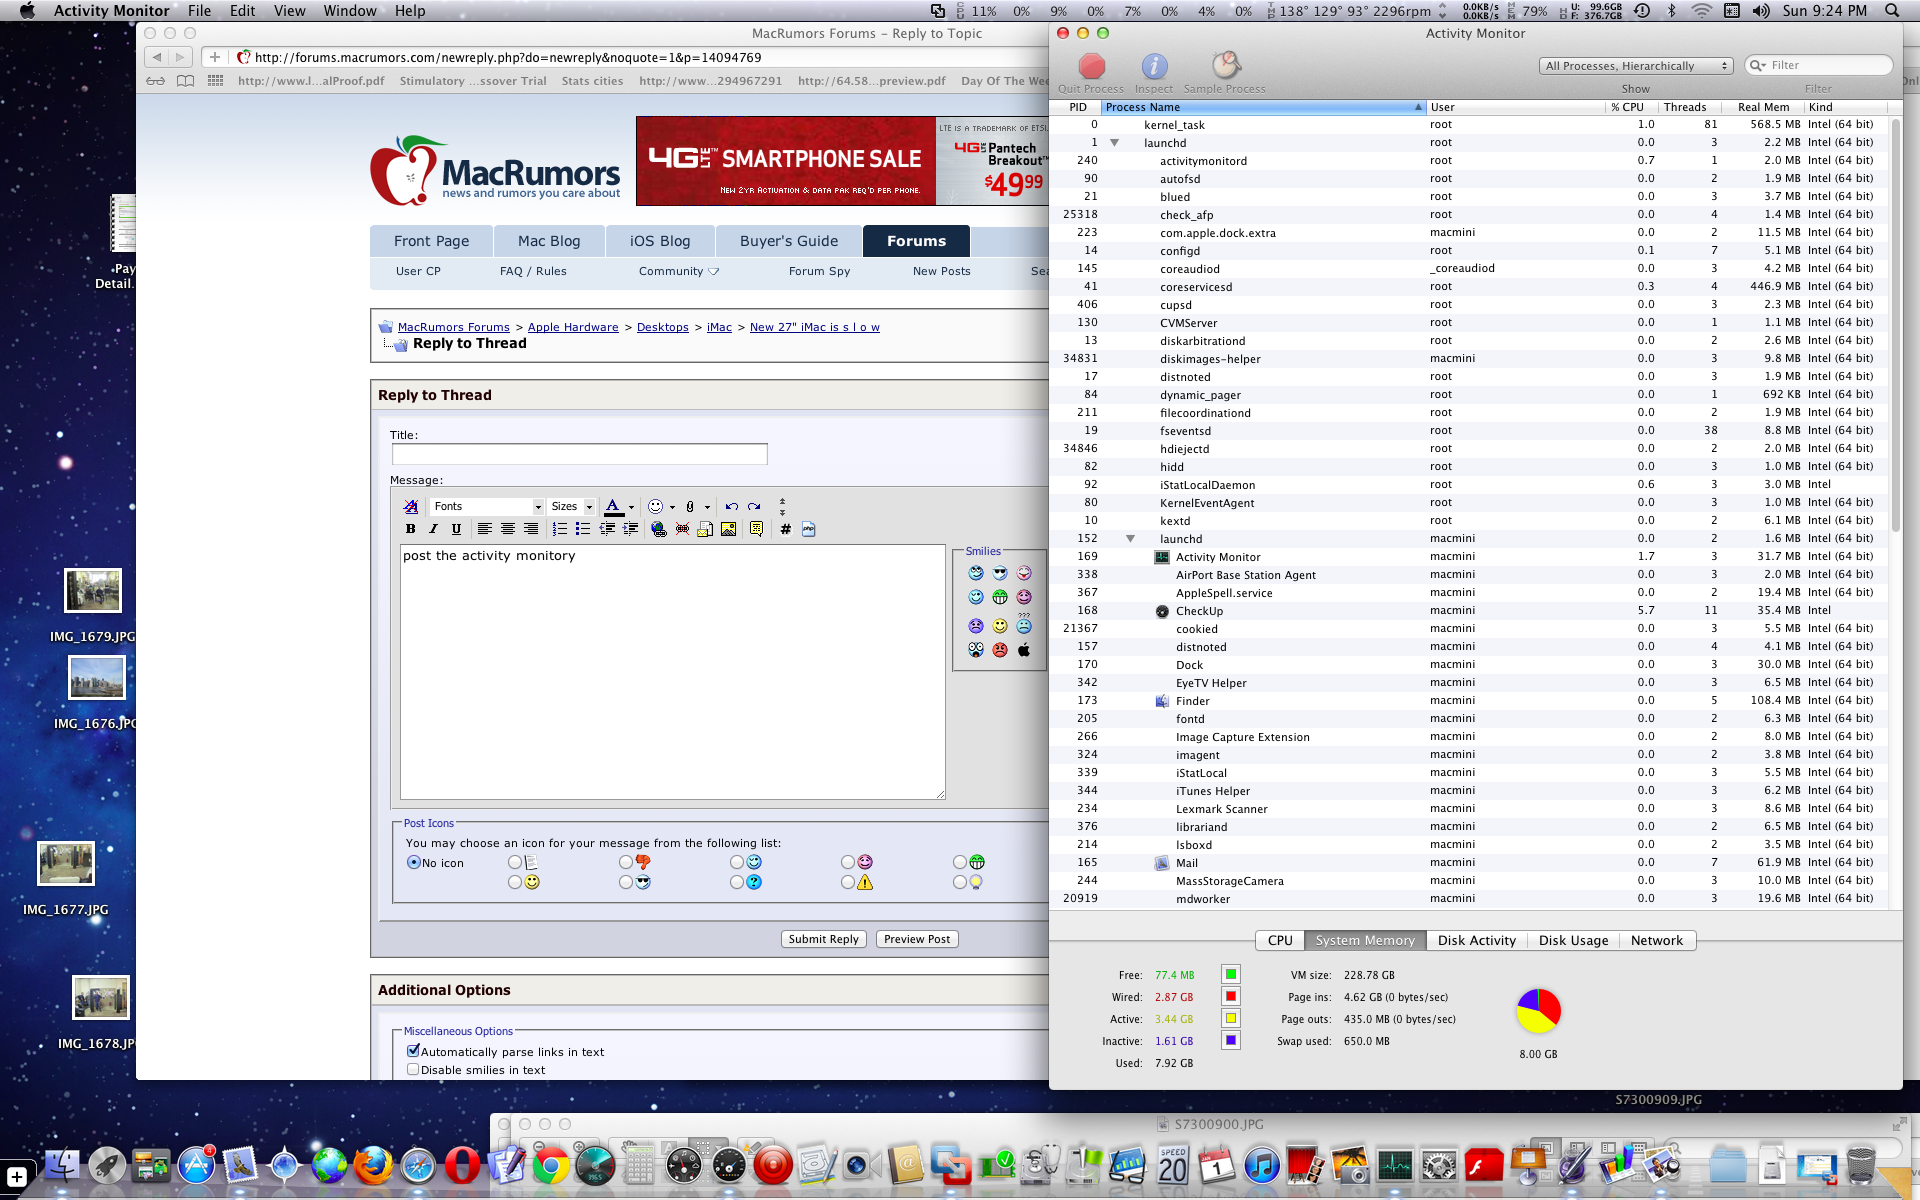The height and width of the screenshot is (1200, 1920).
Task: Toggle Automatically parse links in text
Action: (413, 1051)
